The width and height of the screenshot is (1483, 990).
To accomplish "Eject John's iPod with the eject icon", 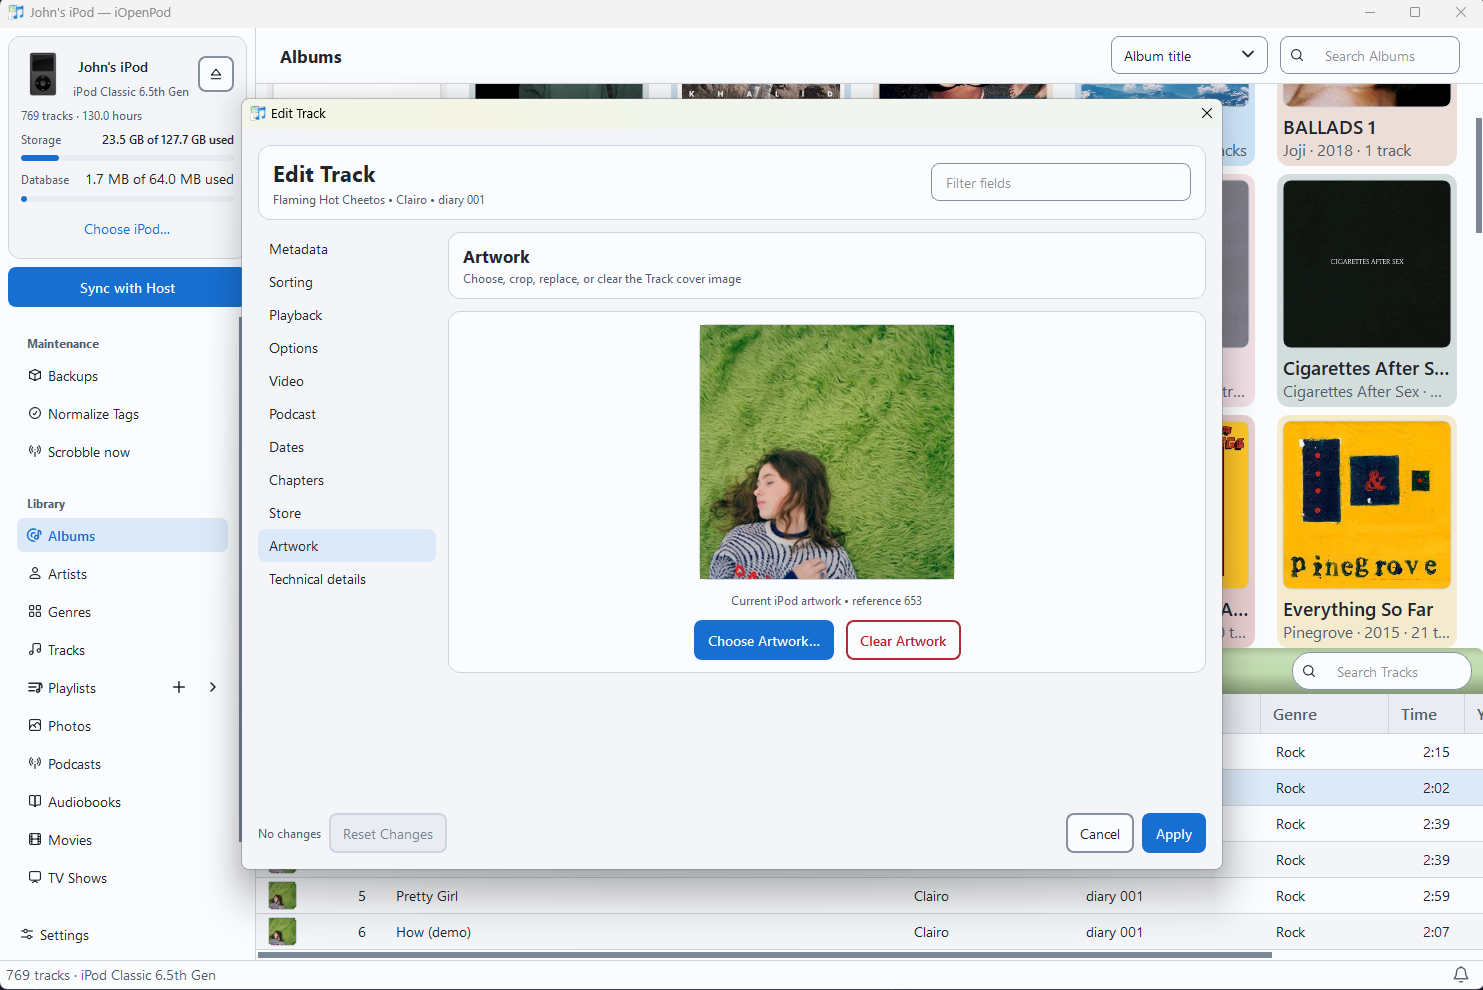I will [x=216, y=74].
